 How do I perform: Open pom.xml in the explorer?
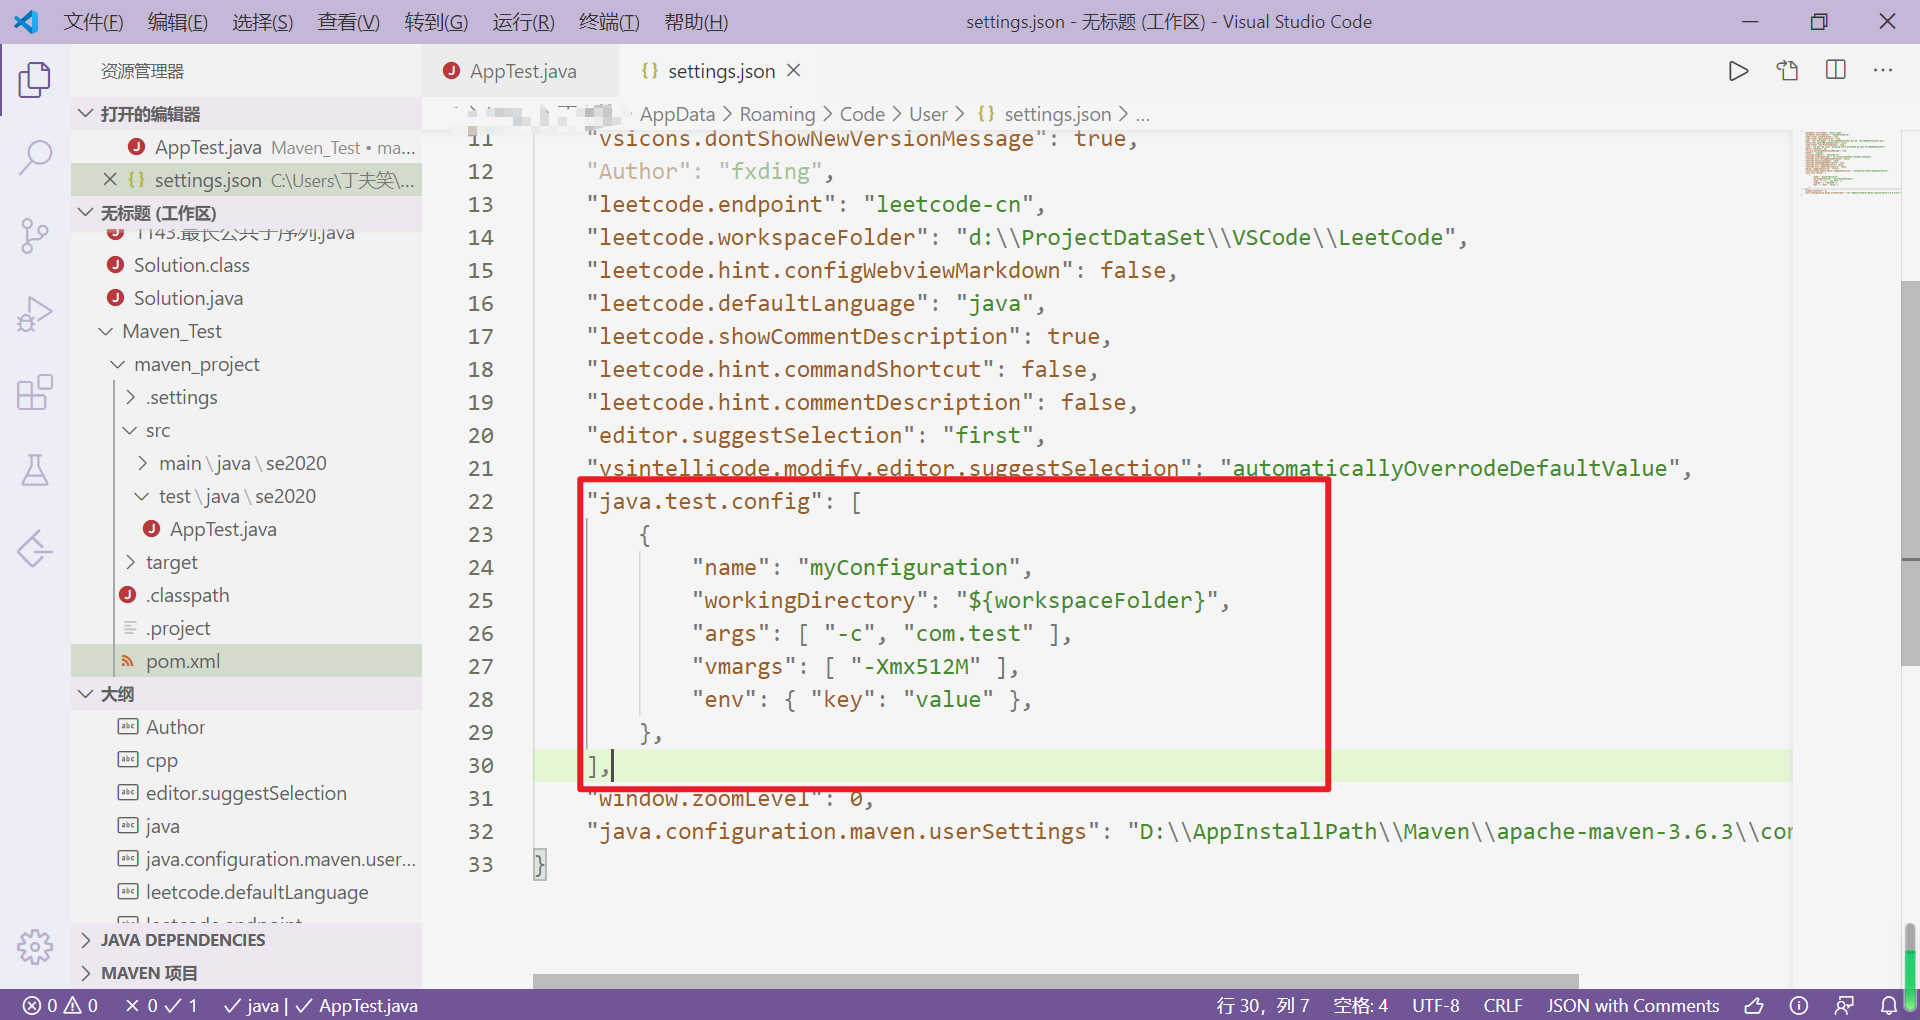coord(183,661)
